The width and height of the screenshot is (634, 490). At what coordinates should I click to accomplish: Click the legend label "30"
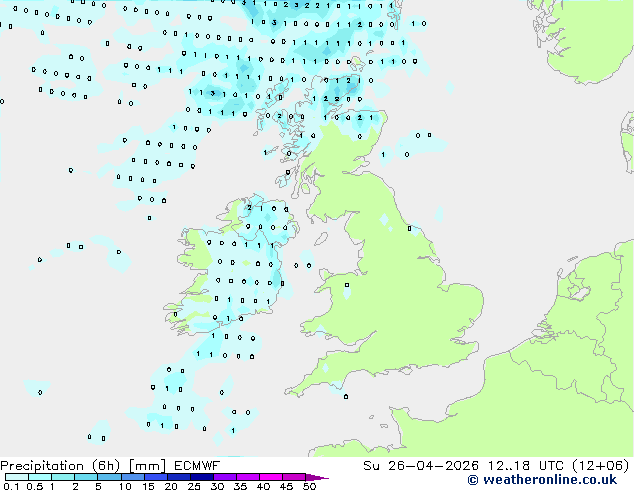(x=217, y=486)
